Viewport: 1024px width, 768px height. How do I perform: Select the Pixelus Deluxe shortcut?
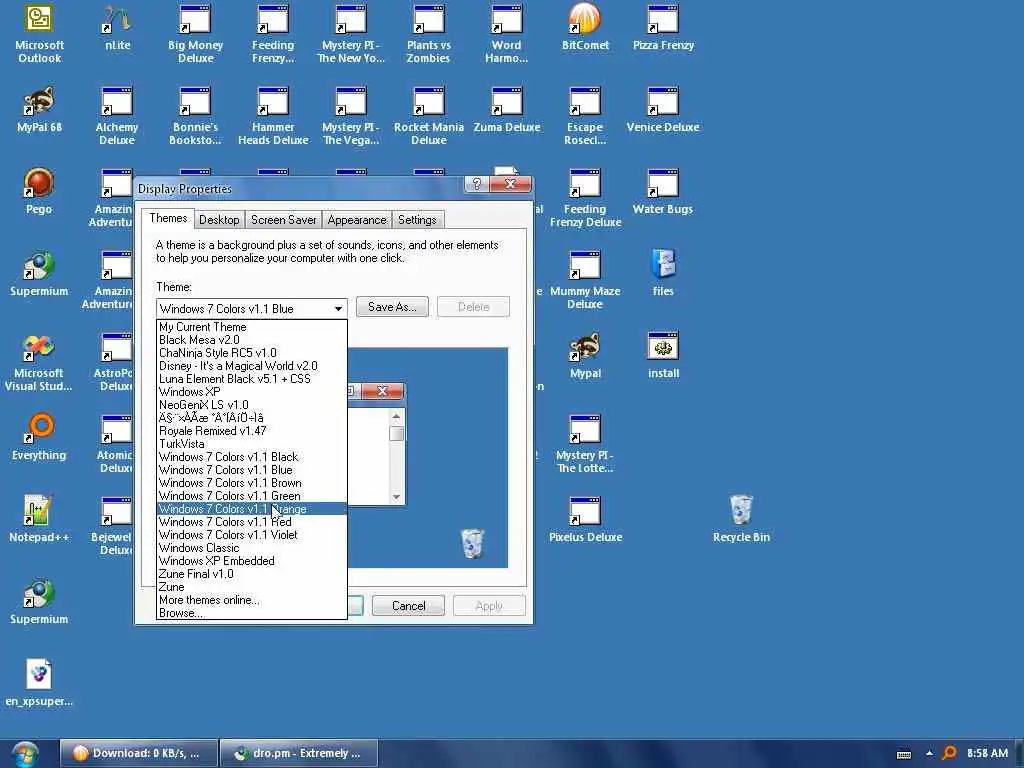(x=585, y=520)
